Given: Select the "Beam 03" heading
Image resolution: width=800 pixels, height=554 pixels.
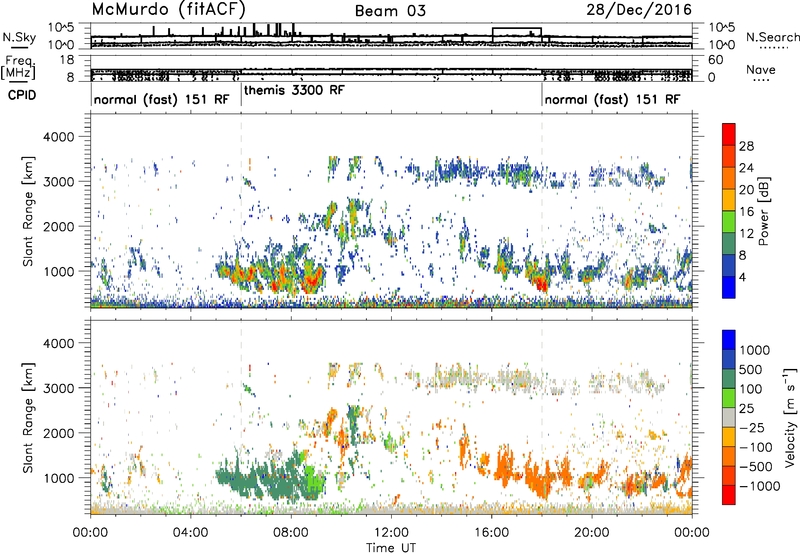Looking at the screenshot, I should pos(390,11).
